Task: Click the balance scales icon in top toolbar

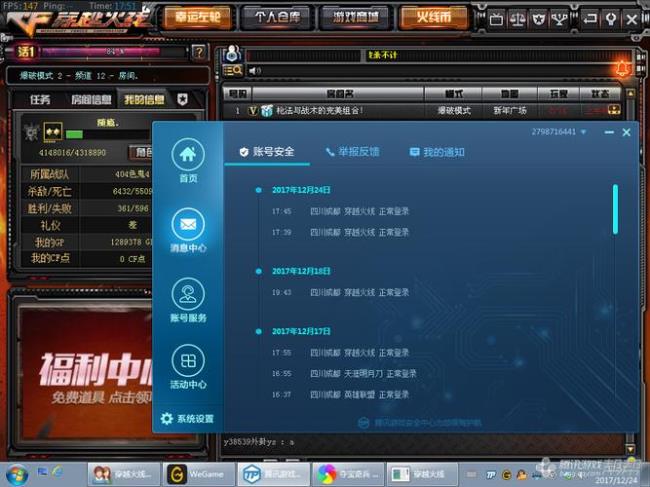Action: point(517,19)
